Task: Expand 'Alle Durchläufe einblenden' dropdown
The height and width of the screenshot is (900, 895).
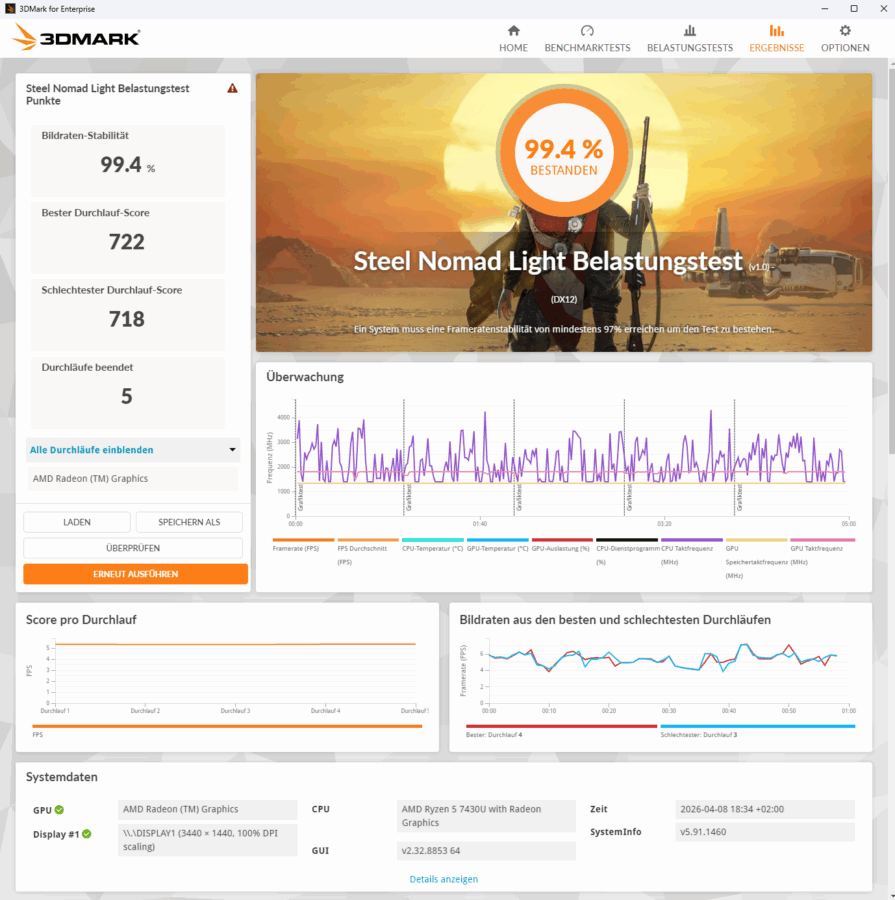Action: pyautogui.click(x=133, y=450)
